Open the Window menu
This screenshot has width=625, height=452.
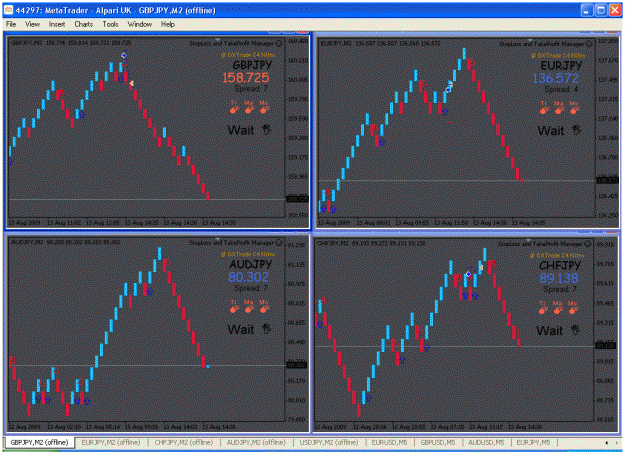(140, 24)
